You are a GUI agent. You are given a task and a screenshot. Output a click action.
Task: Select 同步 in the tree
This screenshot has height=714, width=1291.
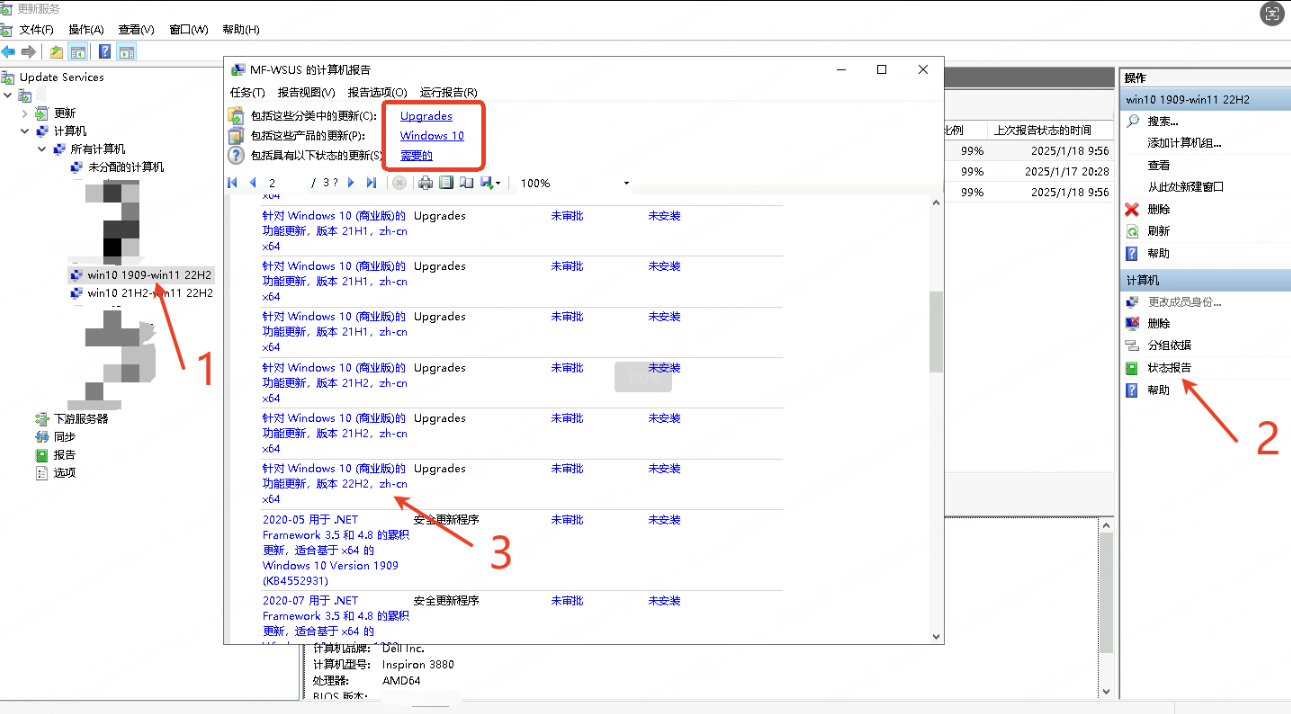65,437
